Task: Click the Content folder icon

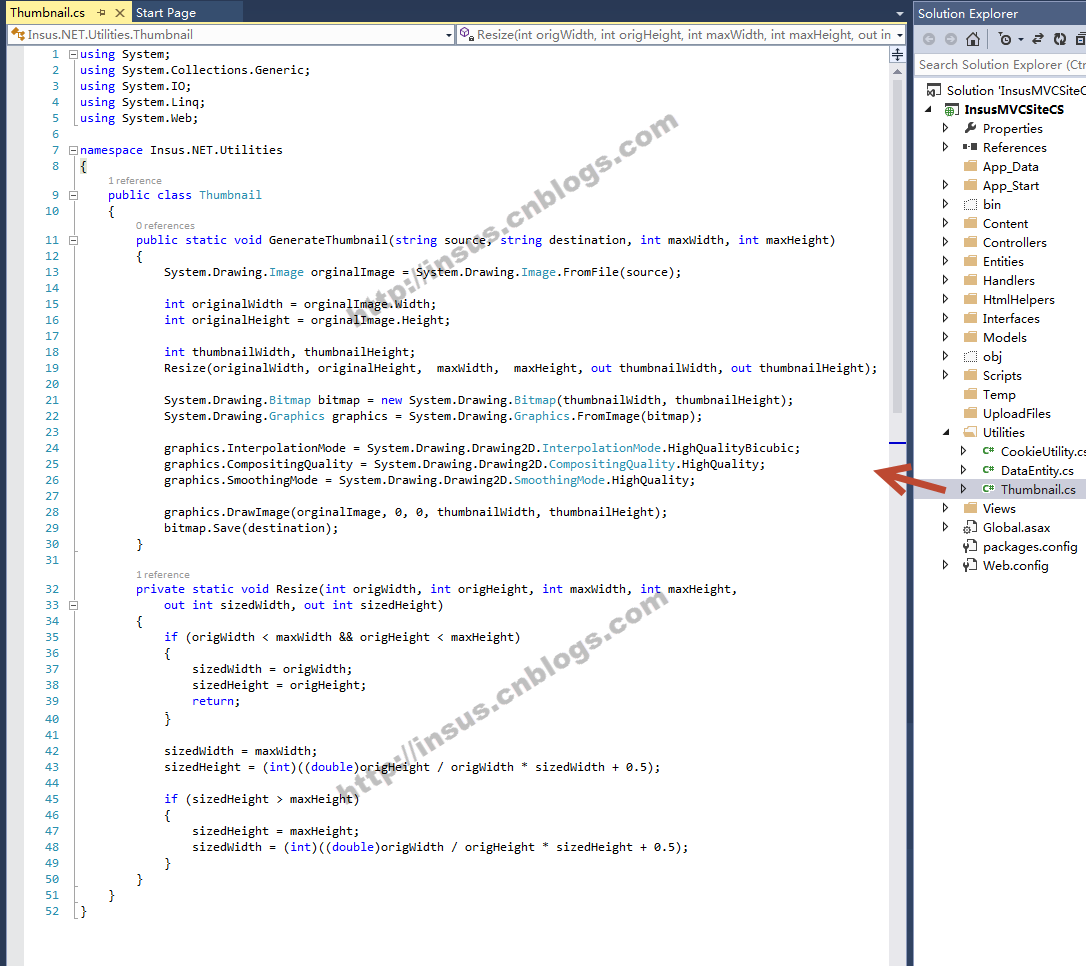Action: point(970,223)
